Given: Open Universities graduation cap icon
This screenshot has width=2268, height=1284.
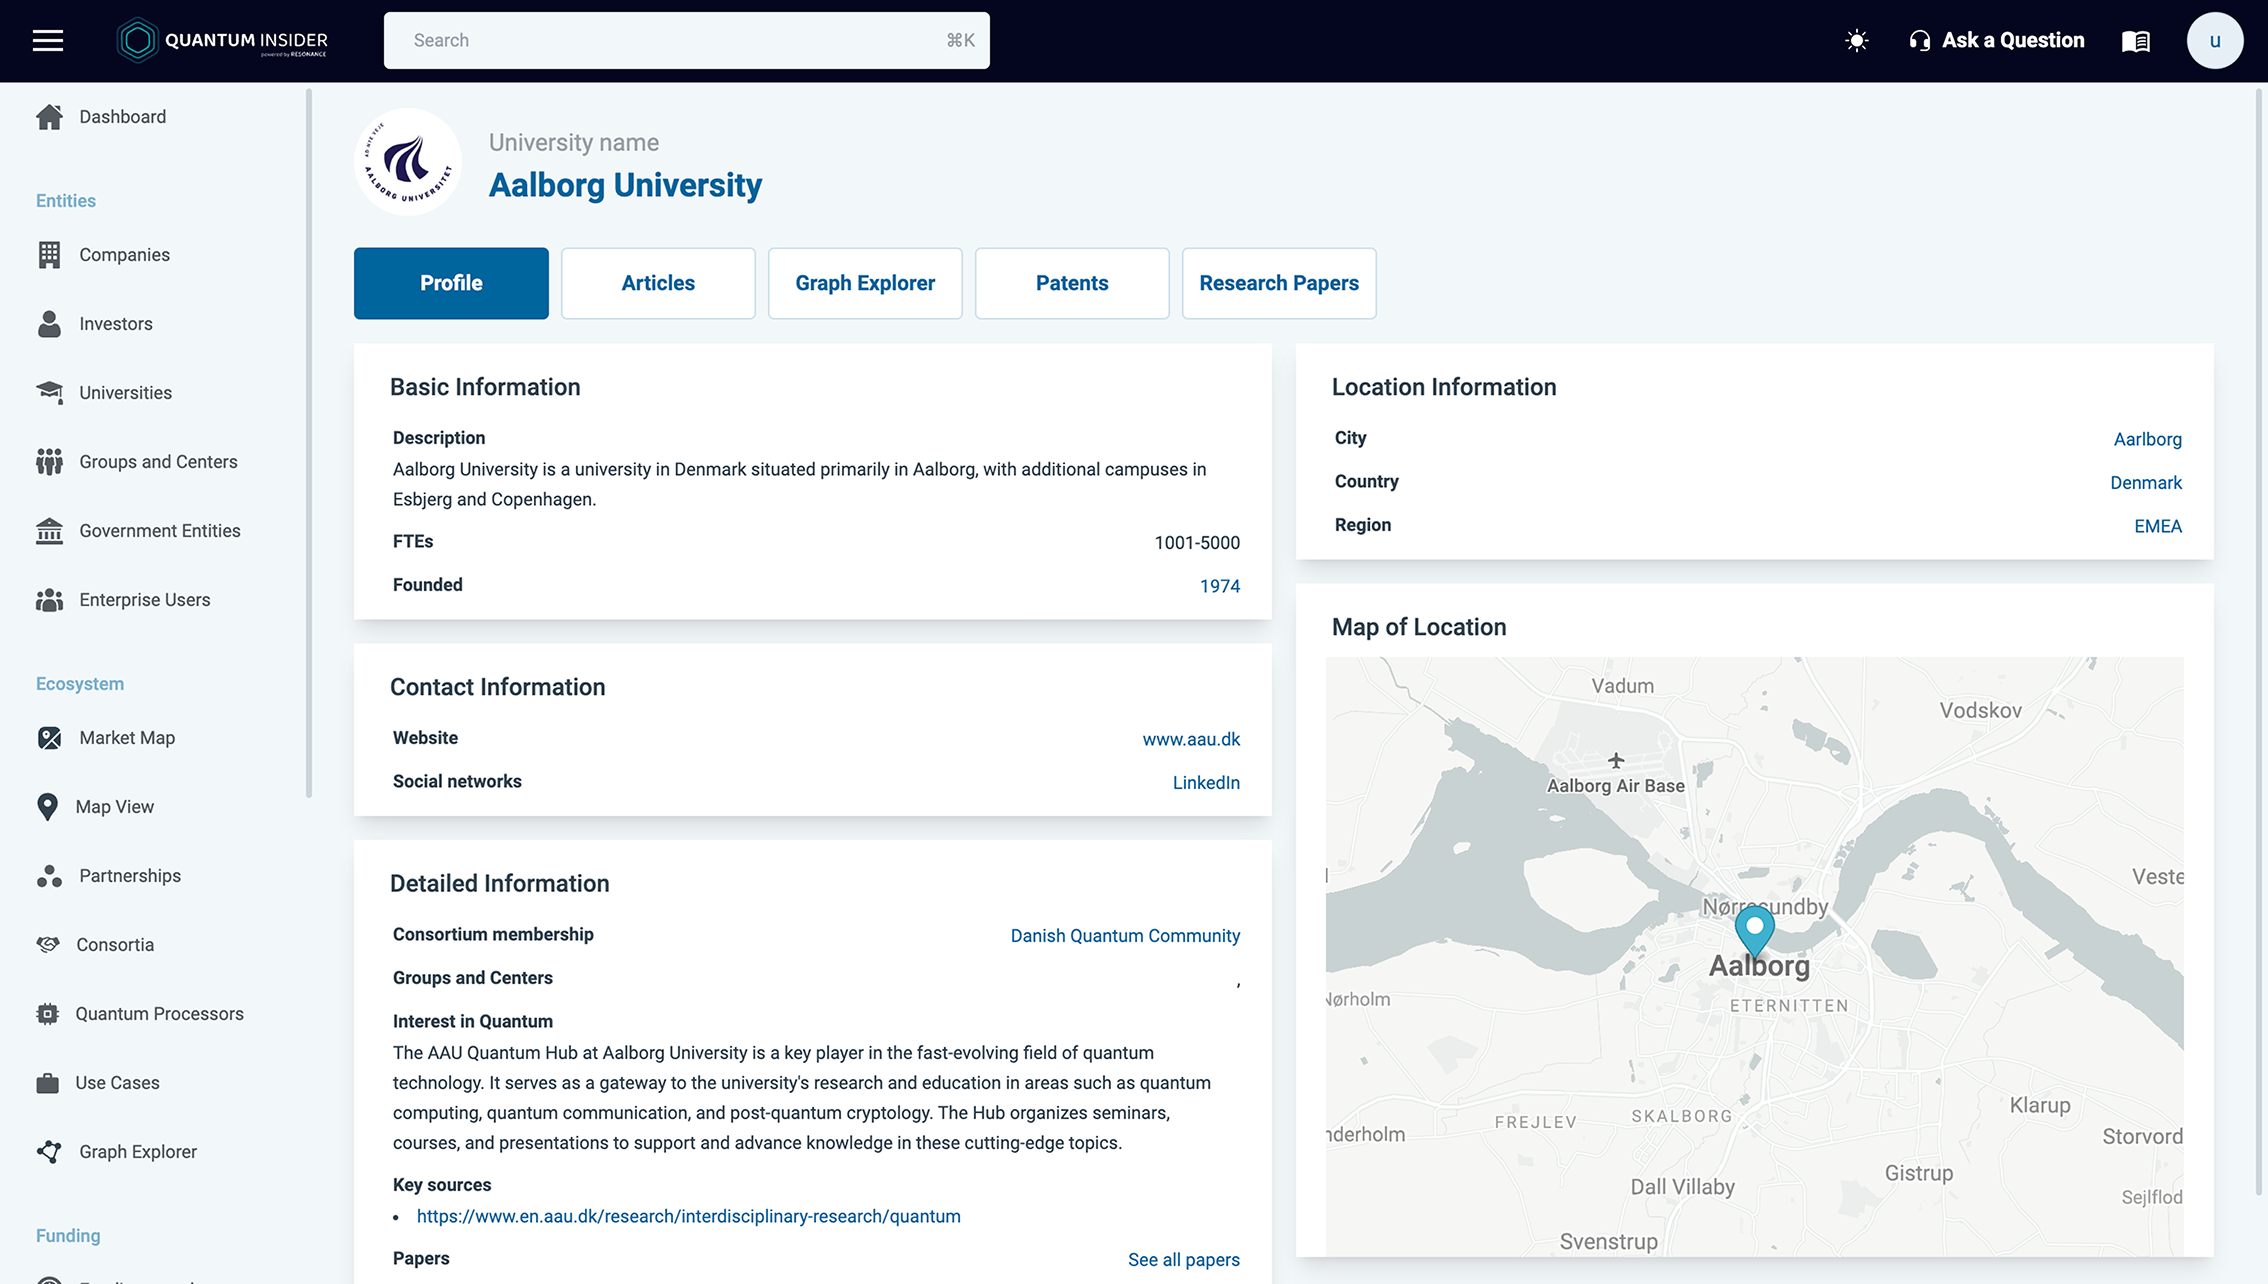Looking at the screenshot, I should (x=49, y=392).
